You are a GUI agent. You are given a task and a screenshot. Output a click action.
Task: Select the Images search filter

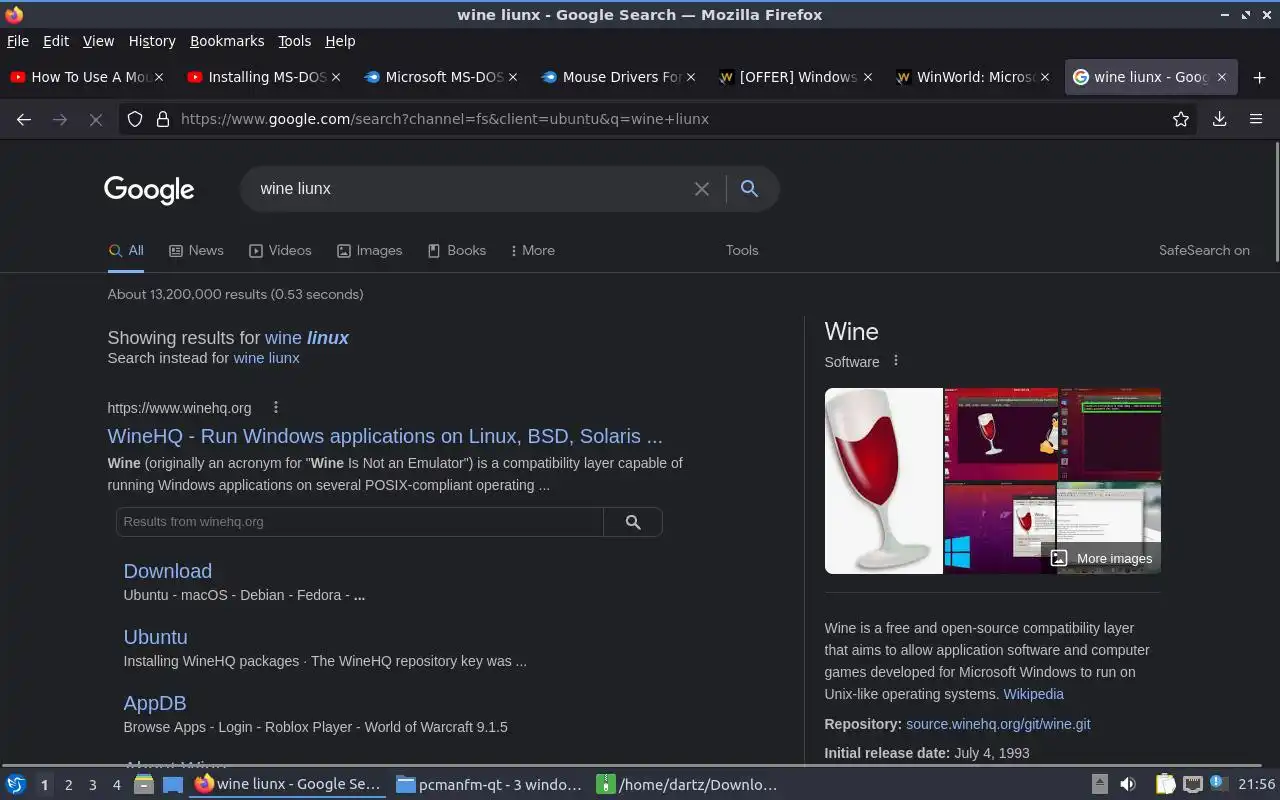pyautogui.click(x=369, y=251)
